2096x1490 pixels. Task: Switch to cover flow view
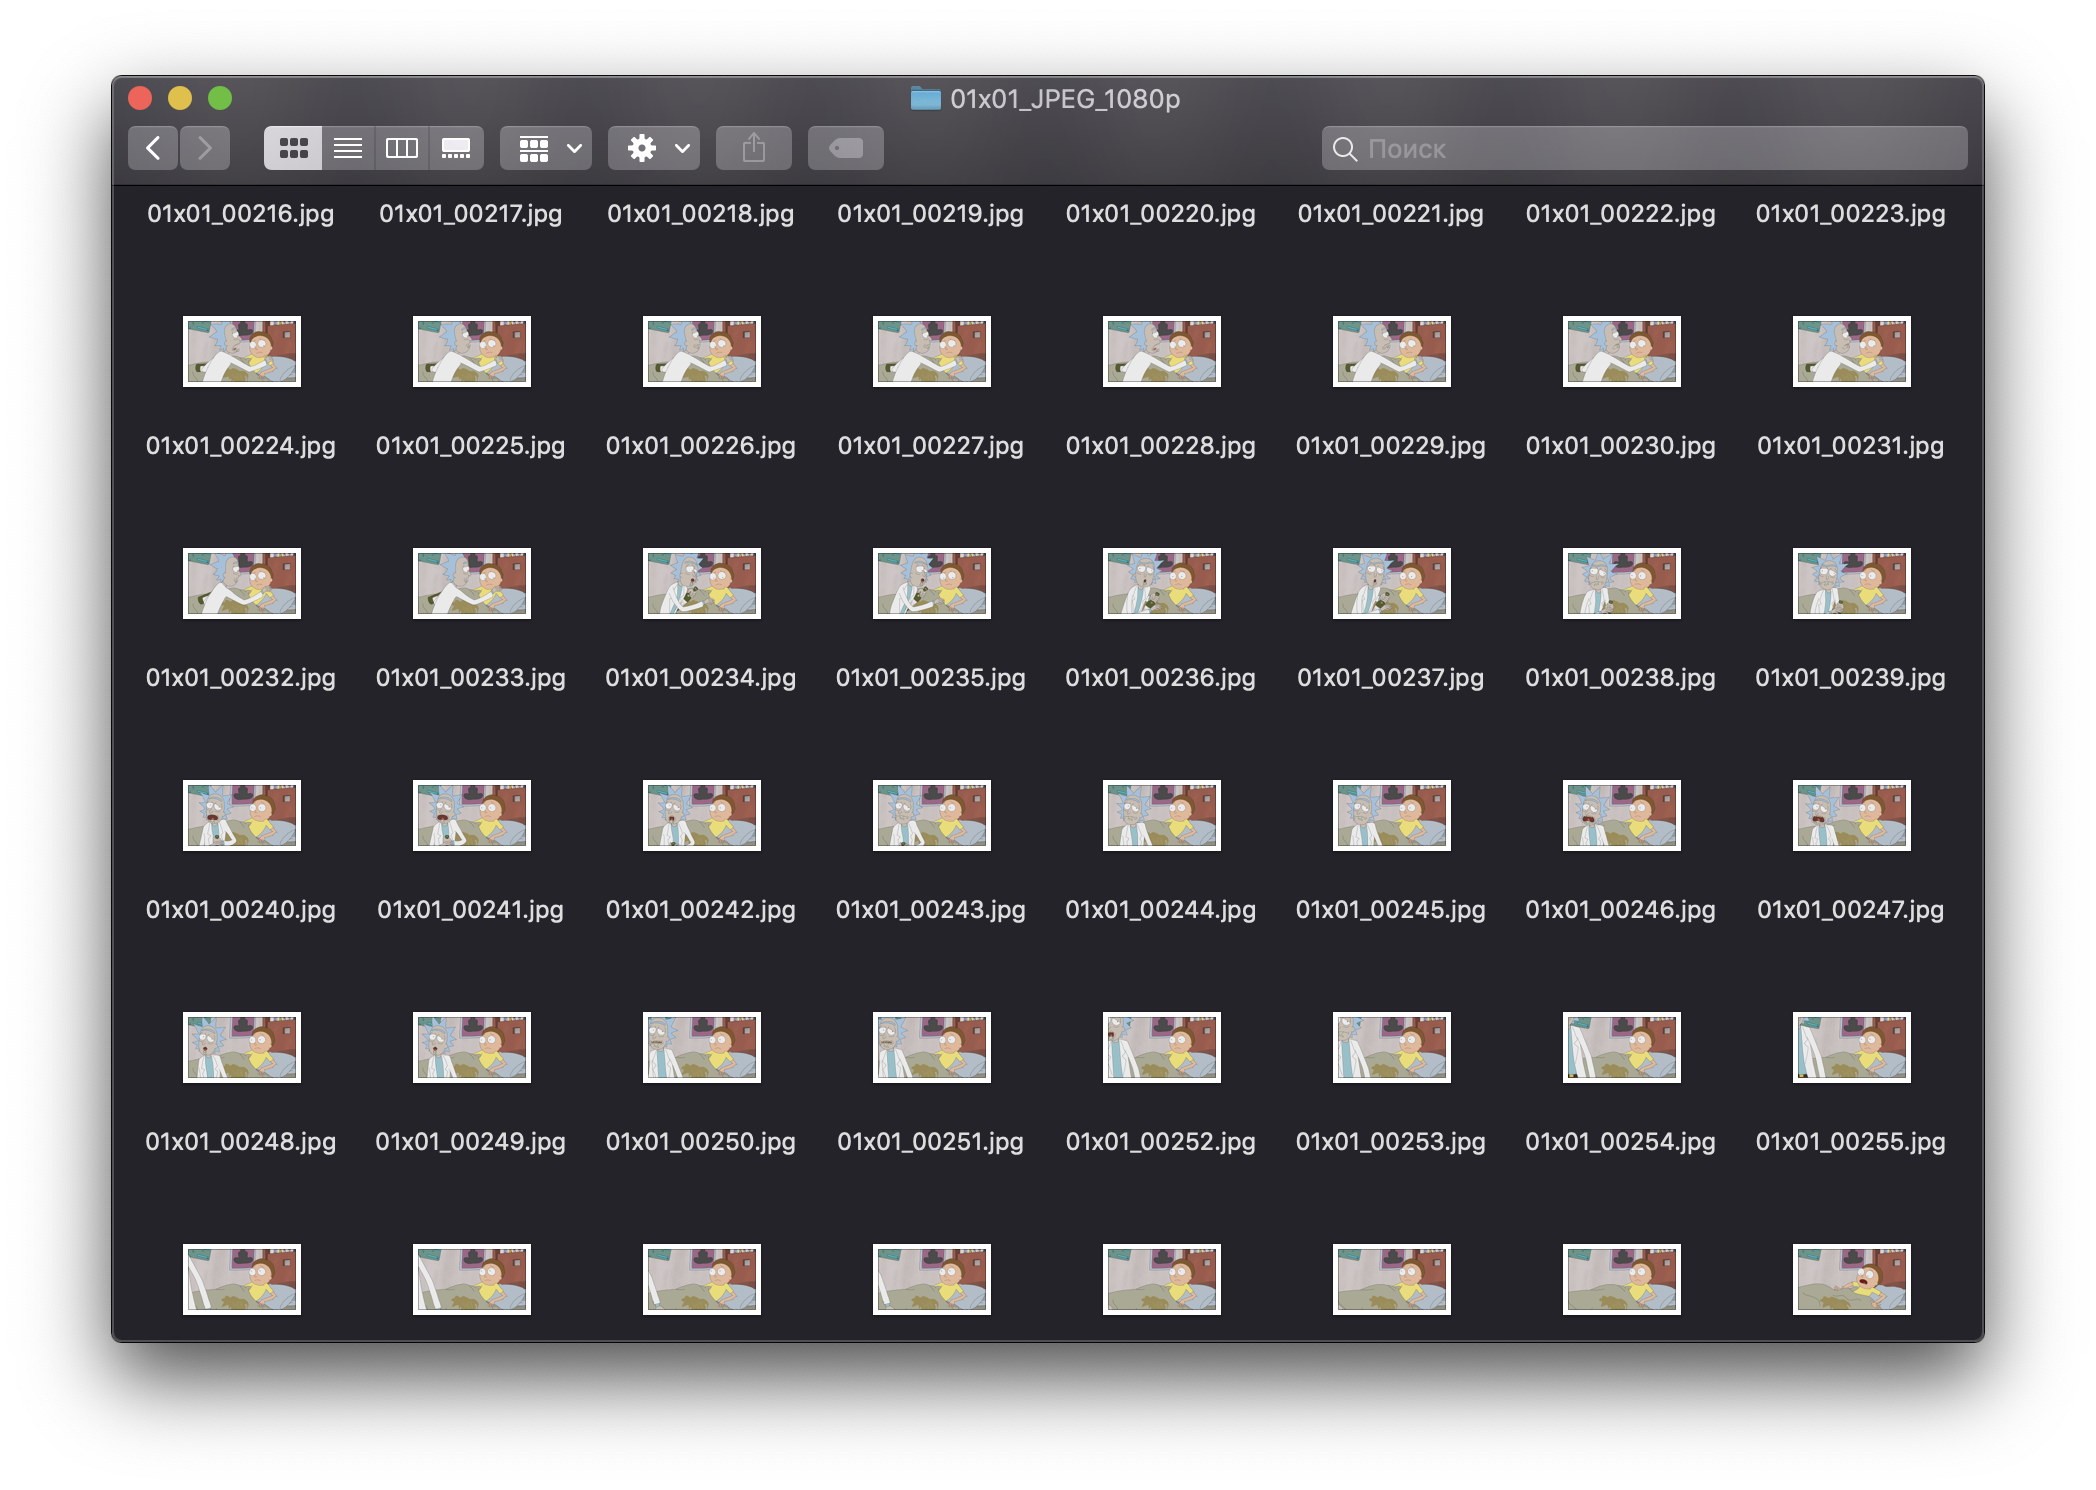pos(456,145)
